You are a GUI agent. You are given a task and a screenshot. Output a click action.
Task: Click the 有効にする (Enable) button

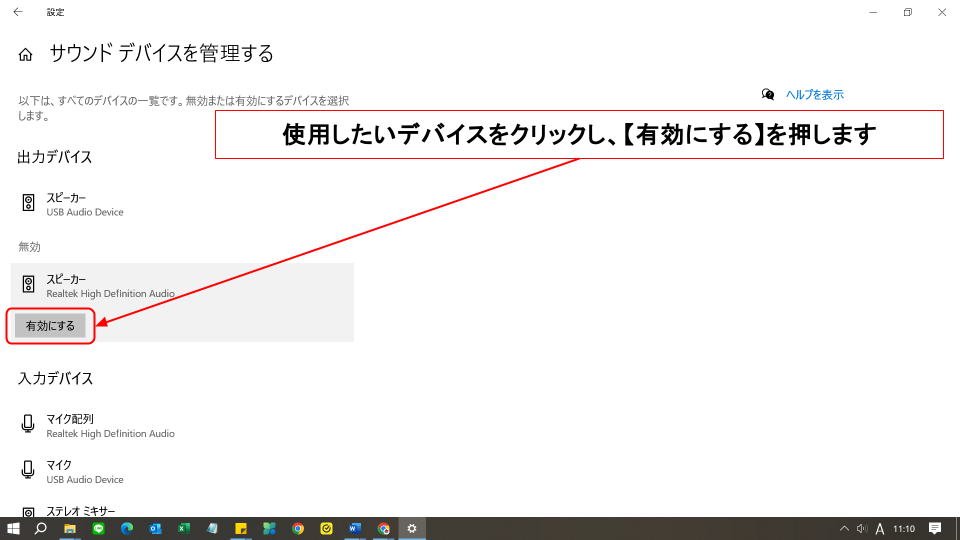[x=50, y=326]
